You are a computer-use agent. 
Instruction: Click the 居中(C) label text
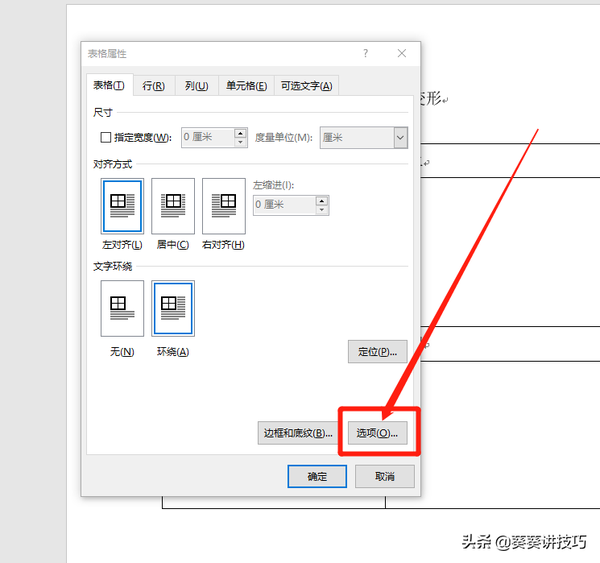[173, 245]
